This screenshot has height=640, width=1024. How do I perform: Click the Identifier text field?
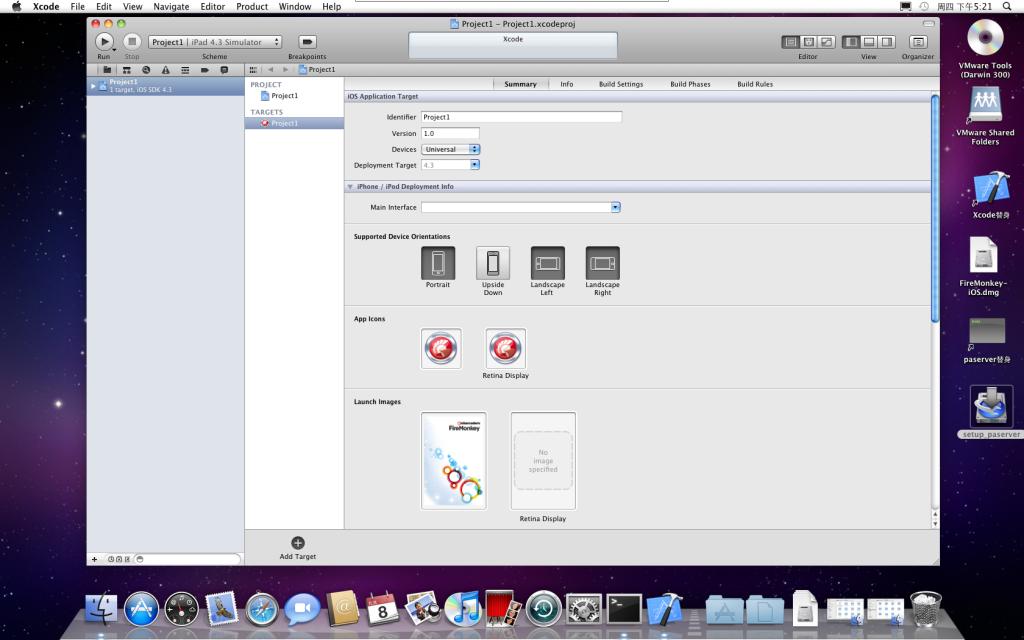point(521,117)
